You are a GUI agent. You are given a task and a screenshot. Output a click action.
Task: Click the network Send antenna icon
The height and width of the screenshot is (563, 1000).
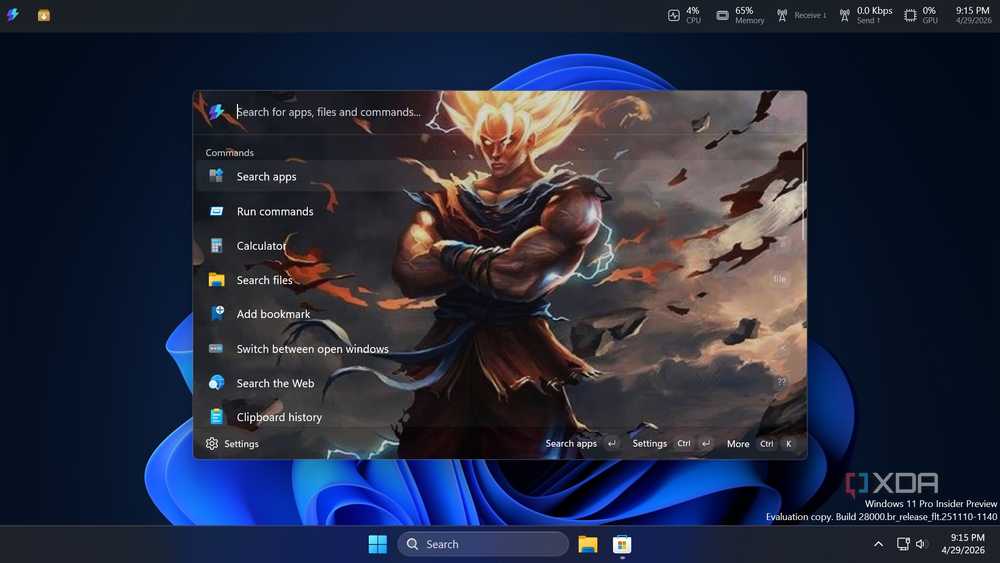[844, 15]
